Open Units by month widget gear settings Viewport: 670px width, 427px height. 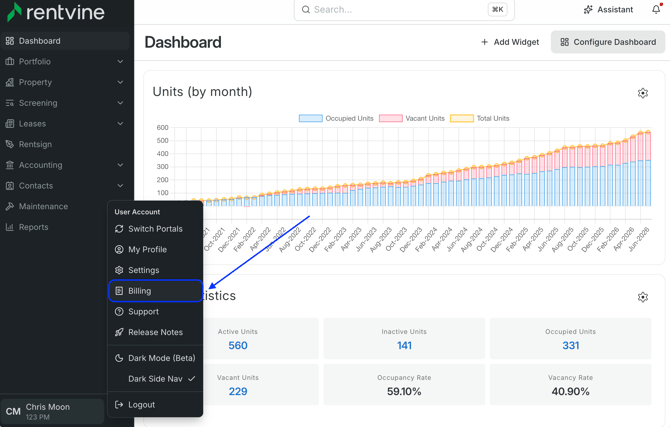(643, 93)
